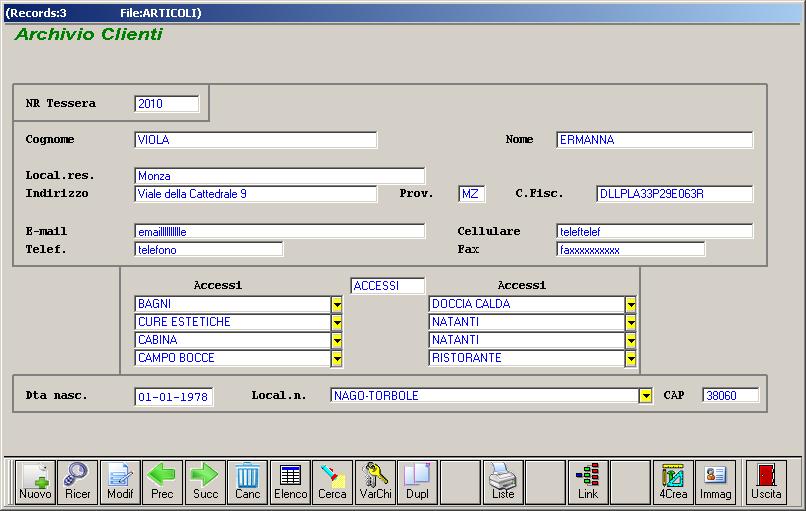Open the NAGO-TORBOLE Local.n. dropdown arrow
Image resolution: width=806 pixels, height=511 pixels.
click(x=646, y=396)
